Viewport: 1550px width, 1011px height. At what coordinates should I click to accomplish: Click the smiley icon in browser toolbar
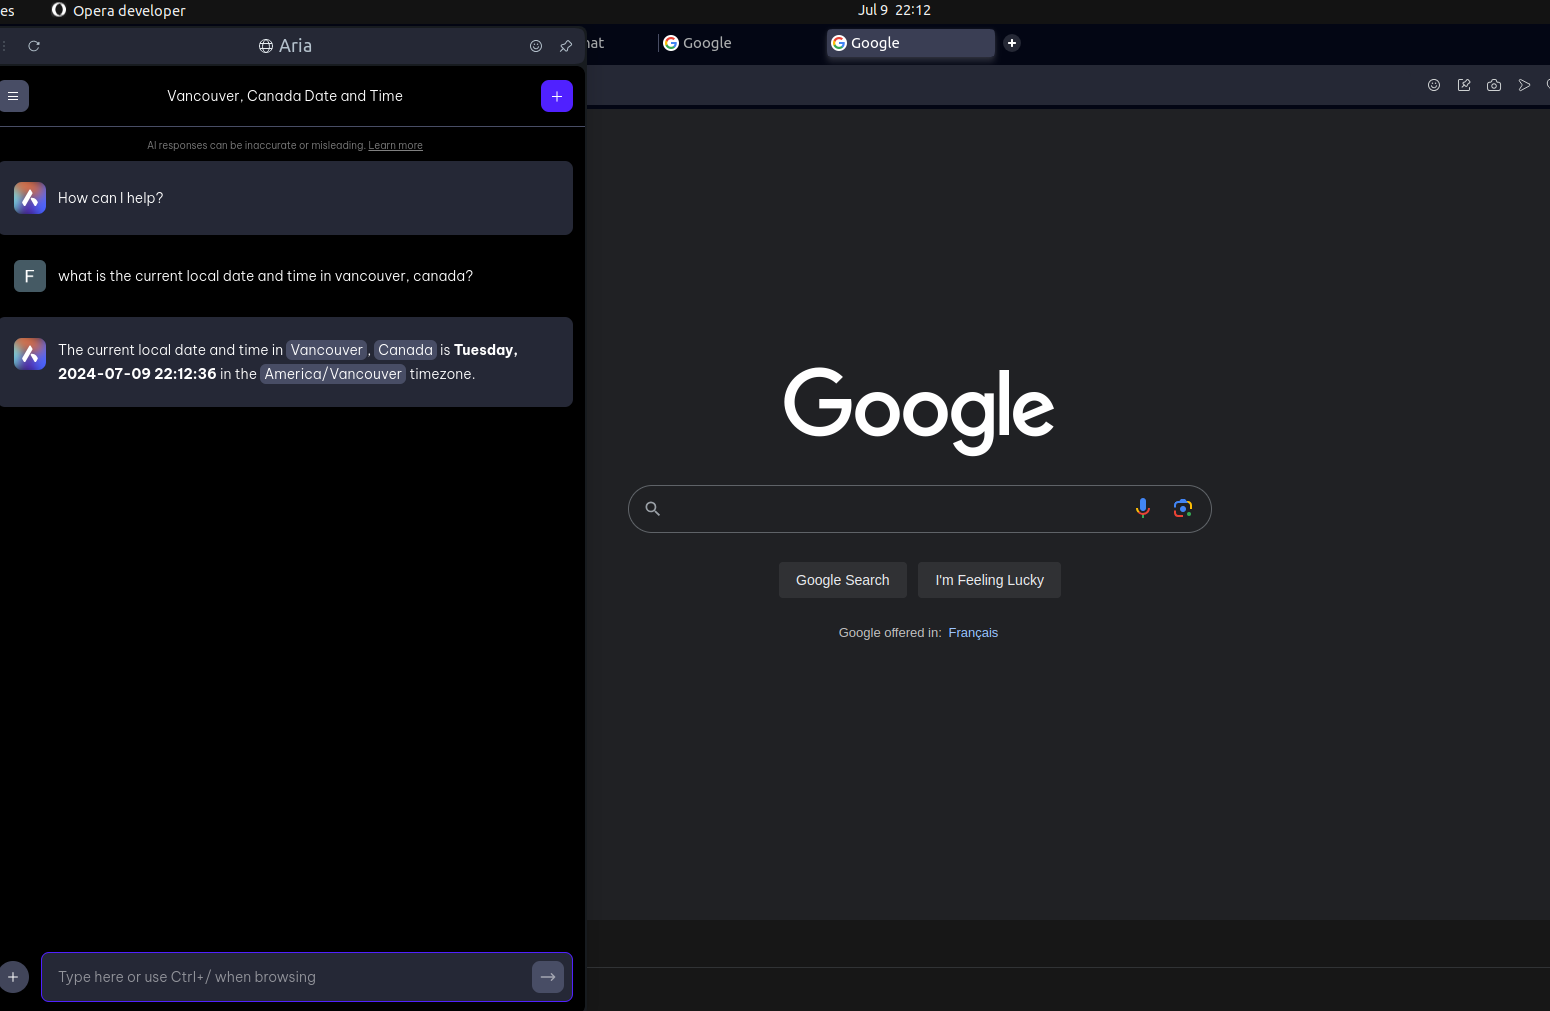[x=1434, y=85]
